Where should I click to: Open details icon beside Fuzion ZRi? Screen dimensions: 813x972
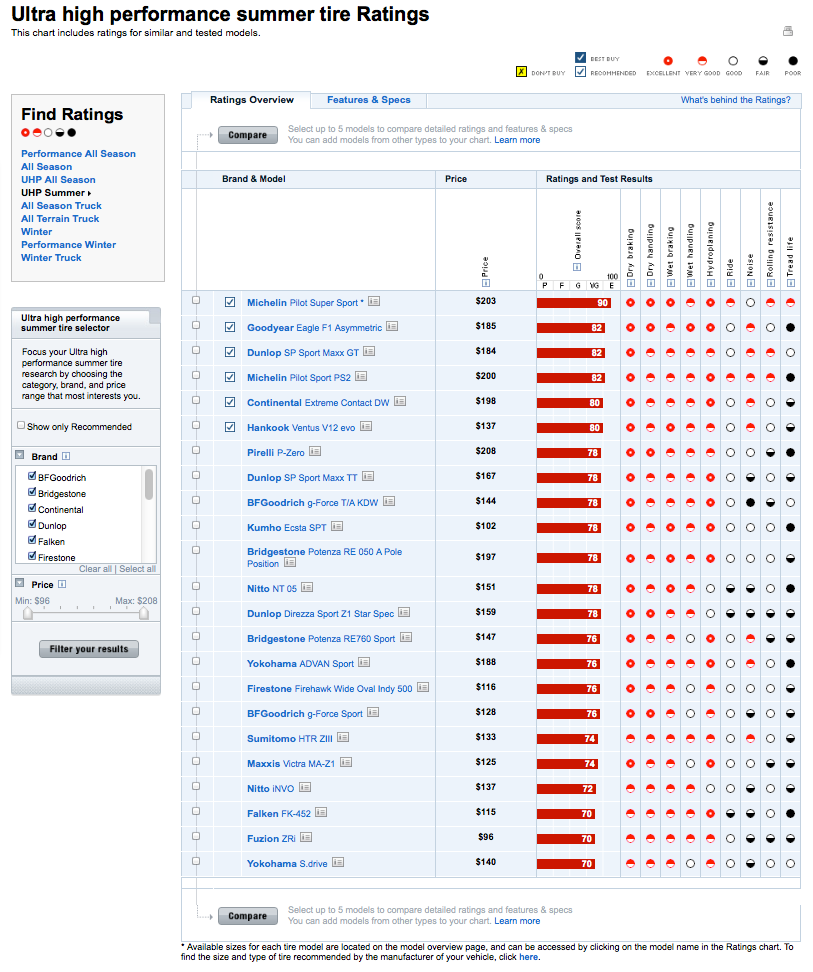pos(305,837)
